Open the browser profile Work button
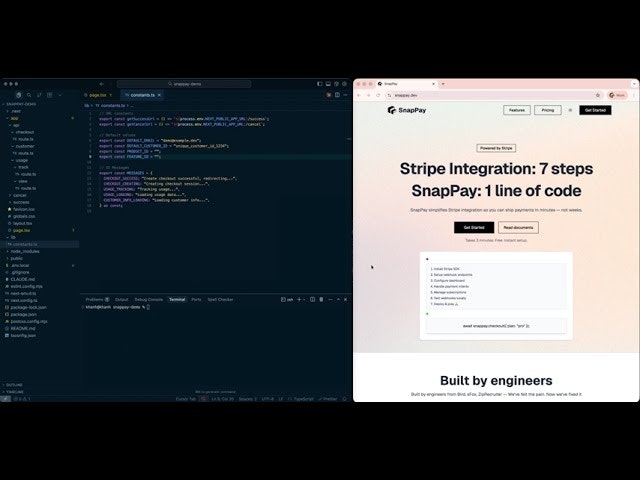 [617, 96]
